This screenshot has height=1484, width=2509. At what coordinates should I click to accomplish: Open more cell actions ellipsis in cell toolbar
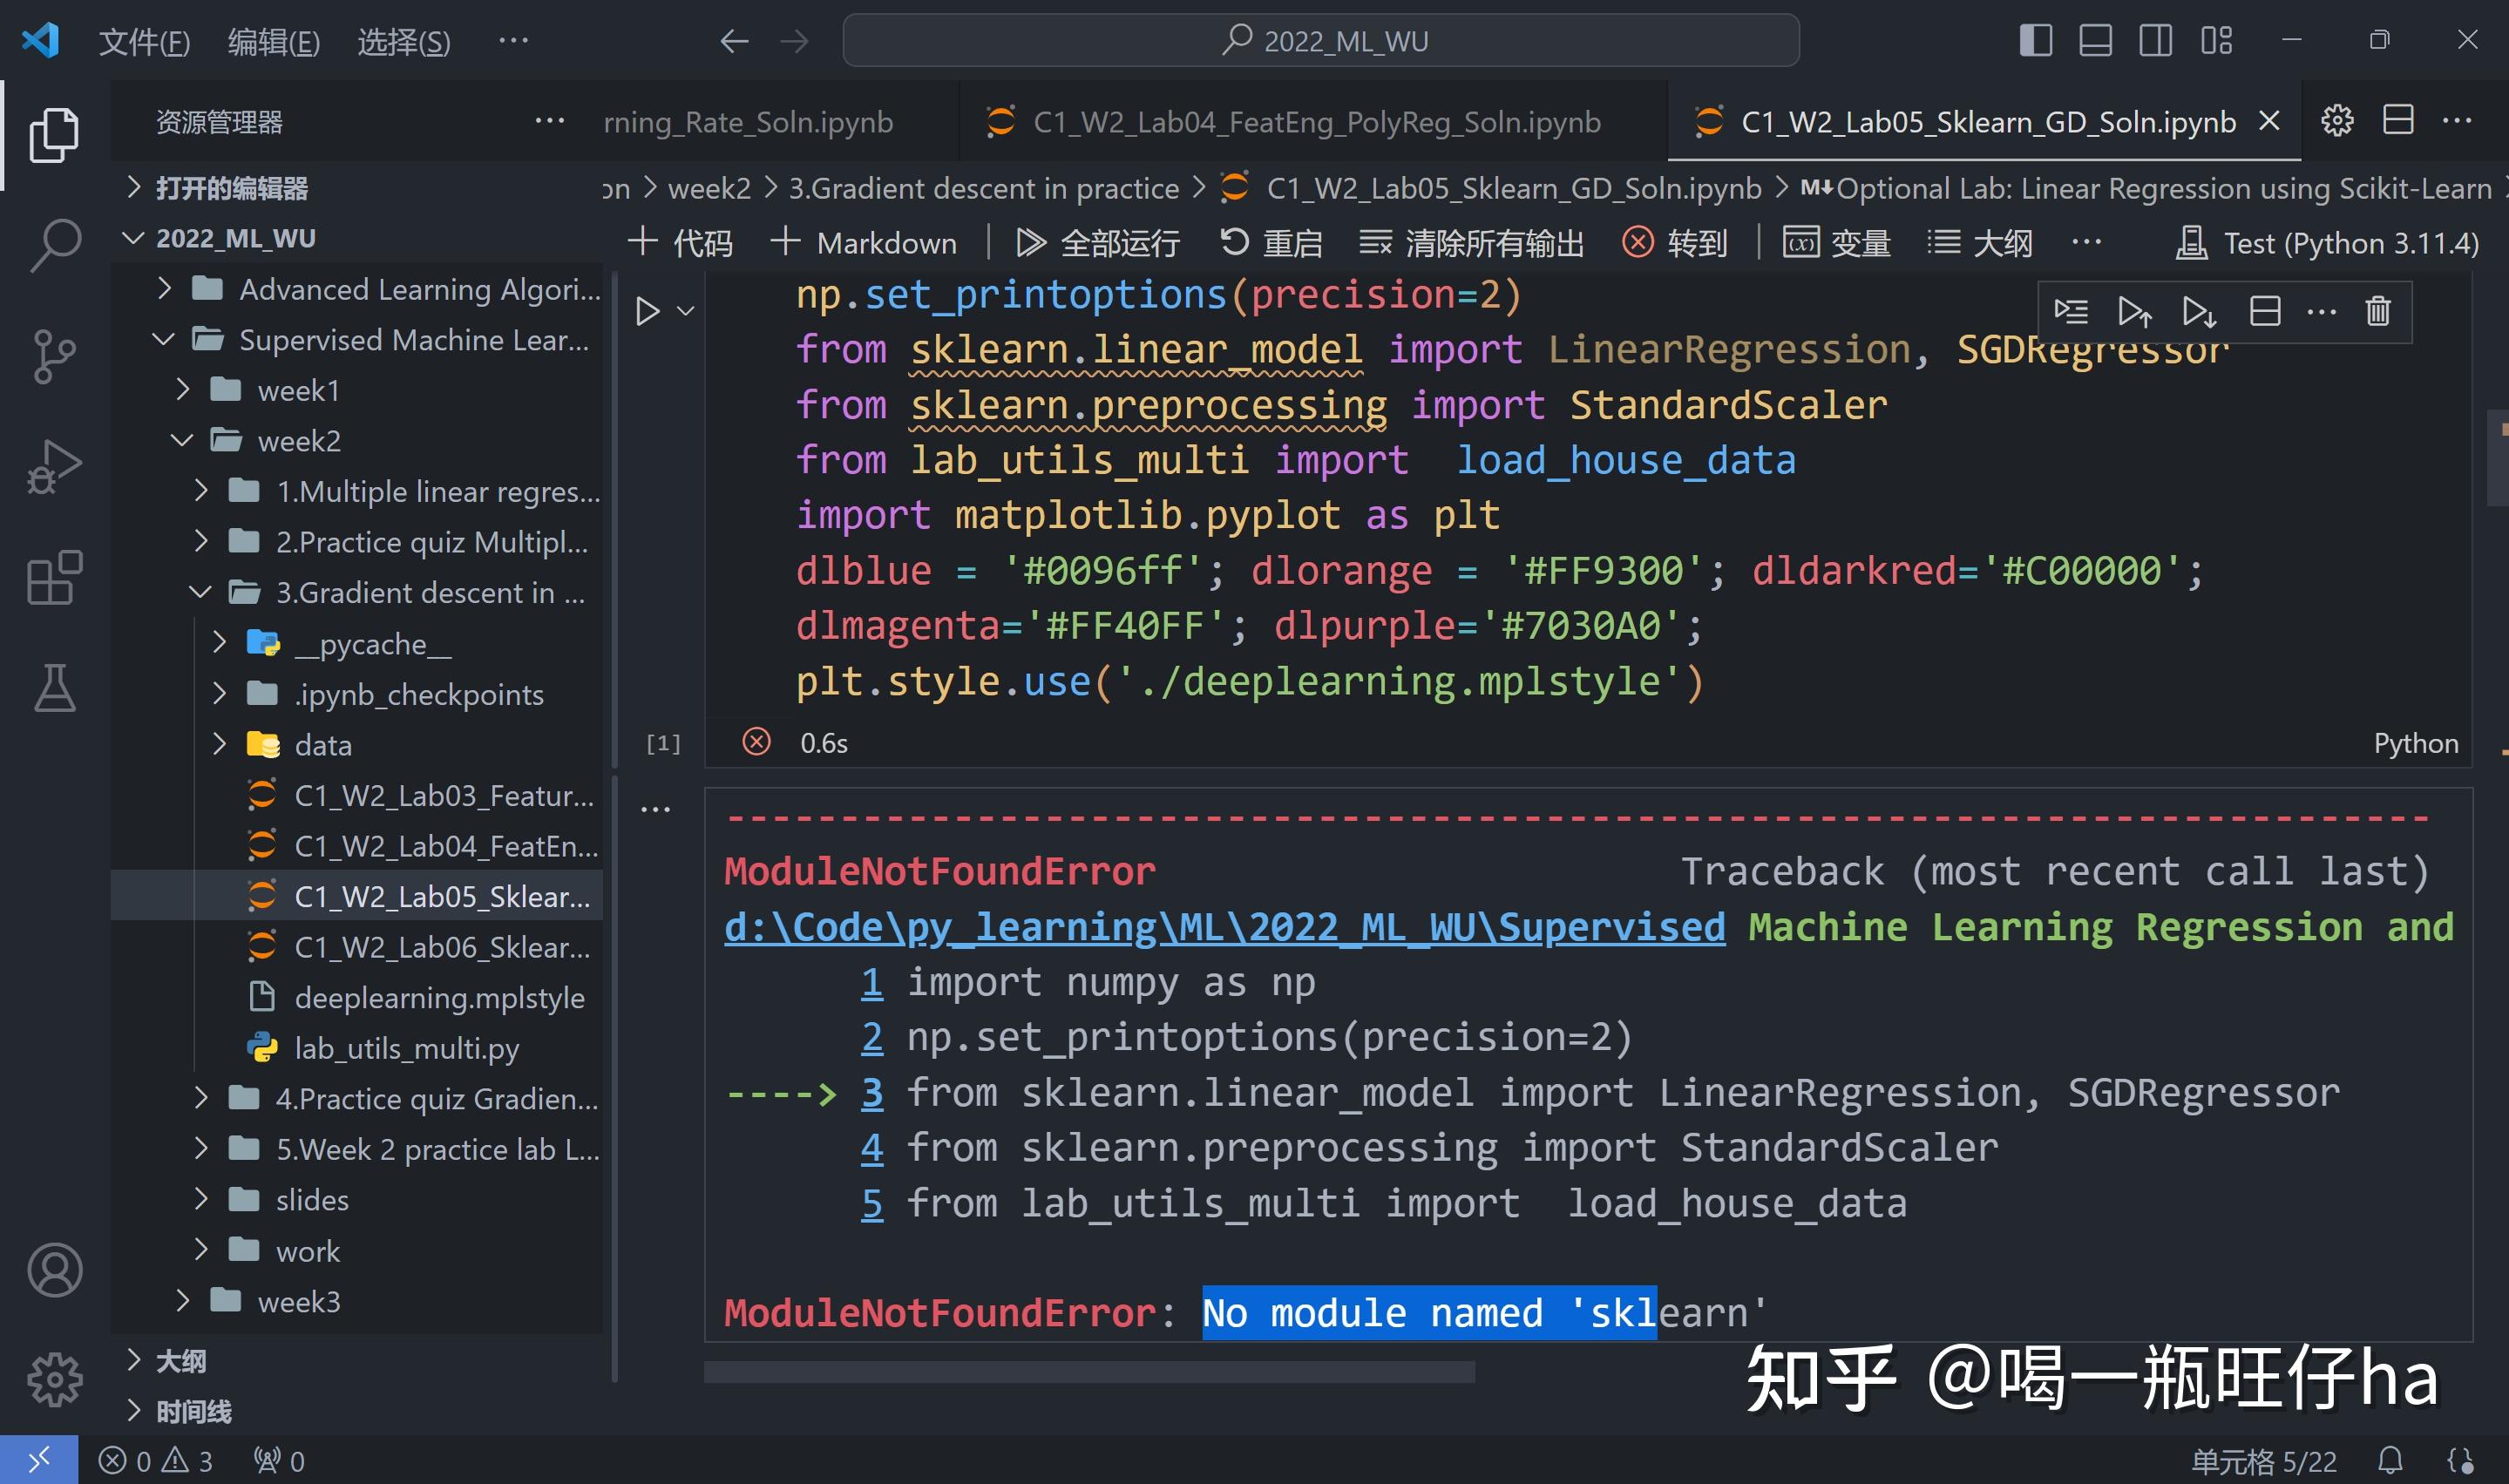tap(2322, 312)
